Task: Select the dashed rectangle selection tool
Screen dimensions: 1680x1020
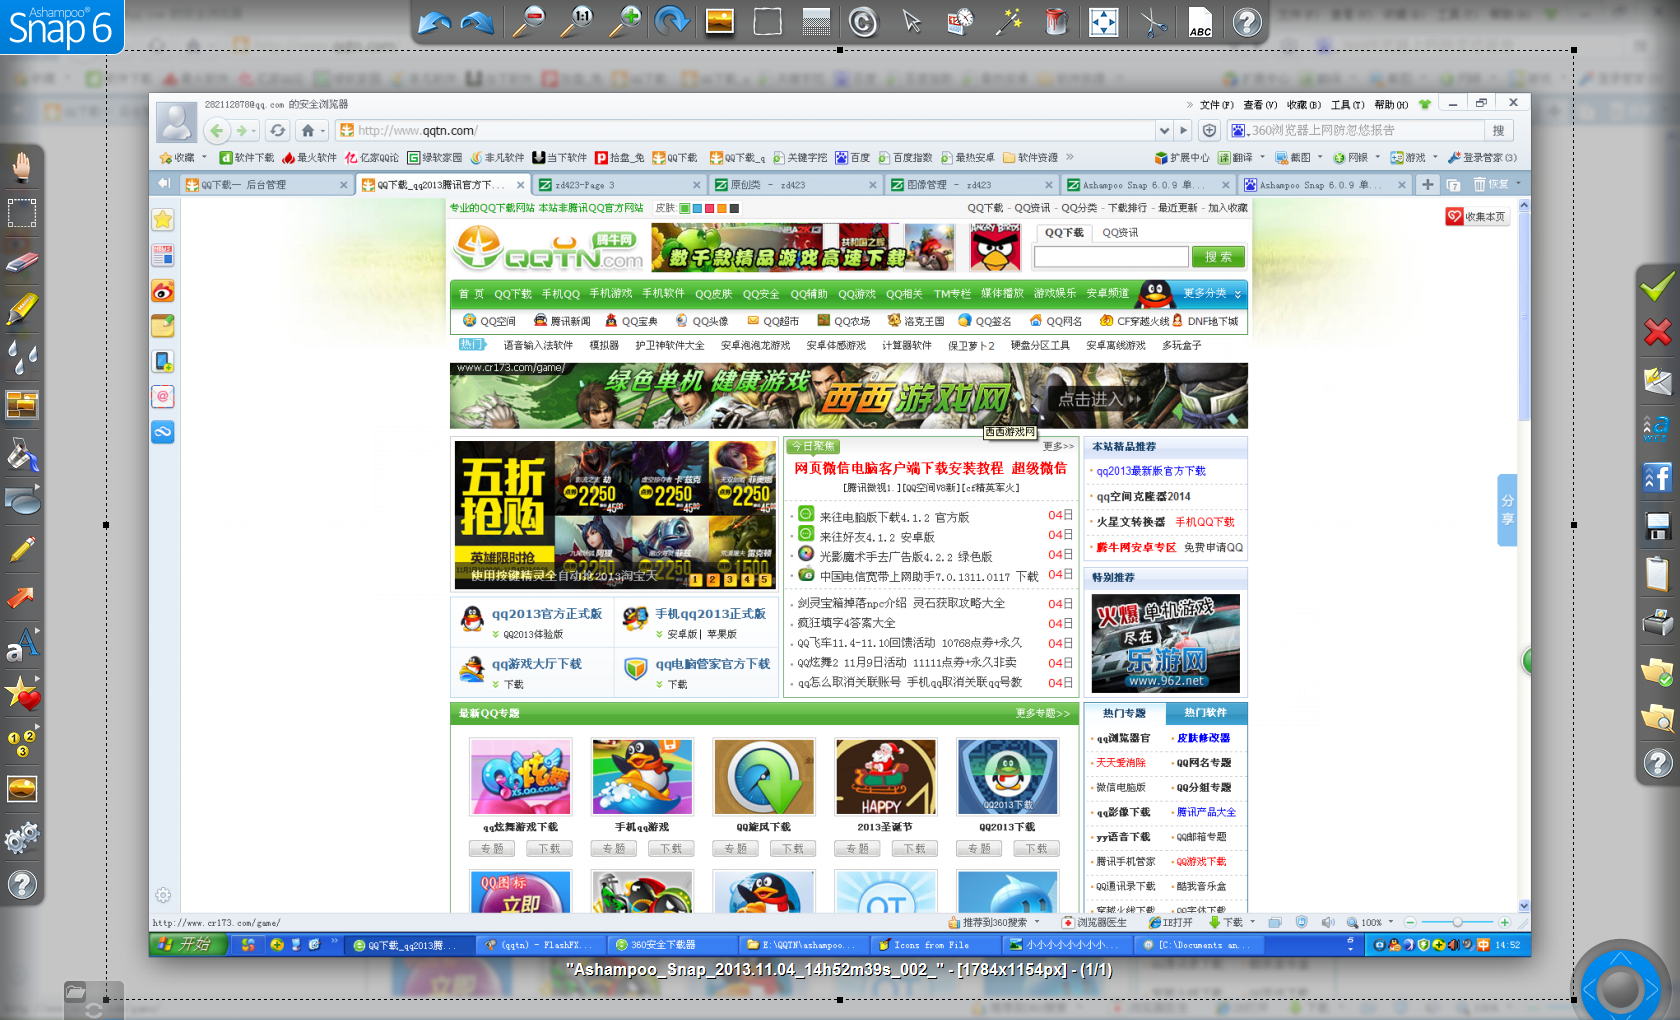Action: 22,213
